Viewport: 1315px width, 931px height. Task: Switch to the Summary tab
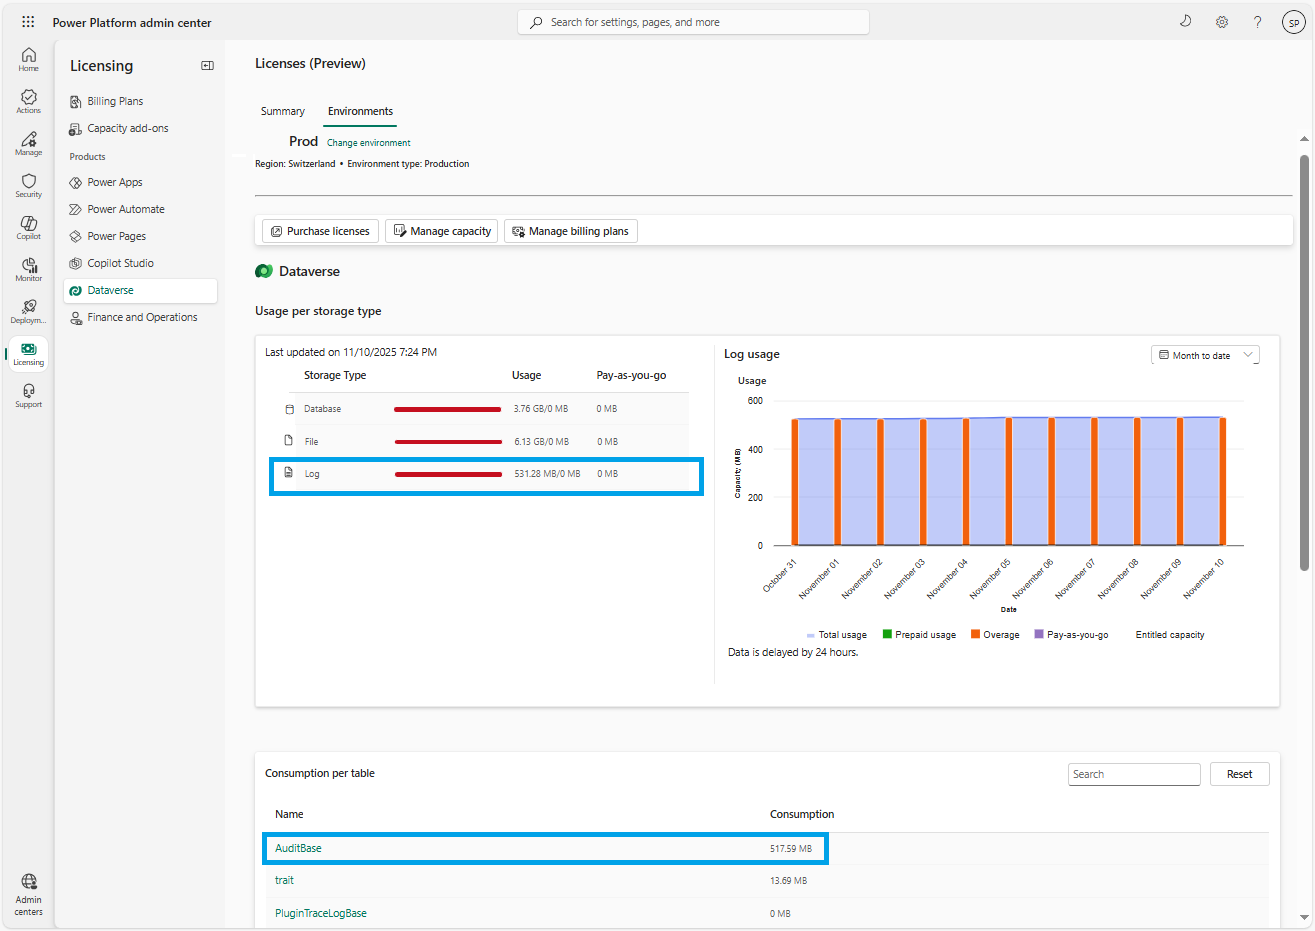[x=283, y=112]
